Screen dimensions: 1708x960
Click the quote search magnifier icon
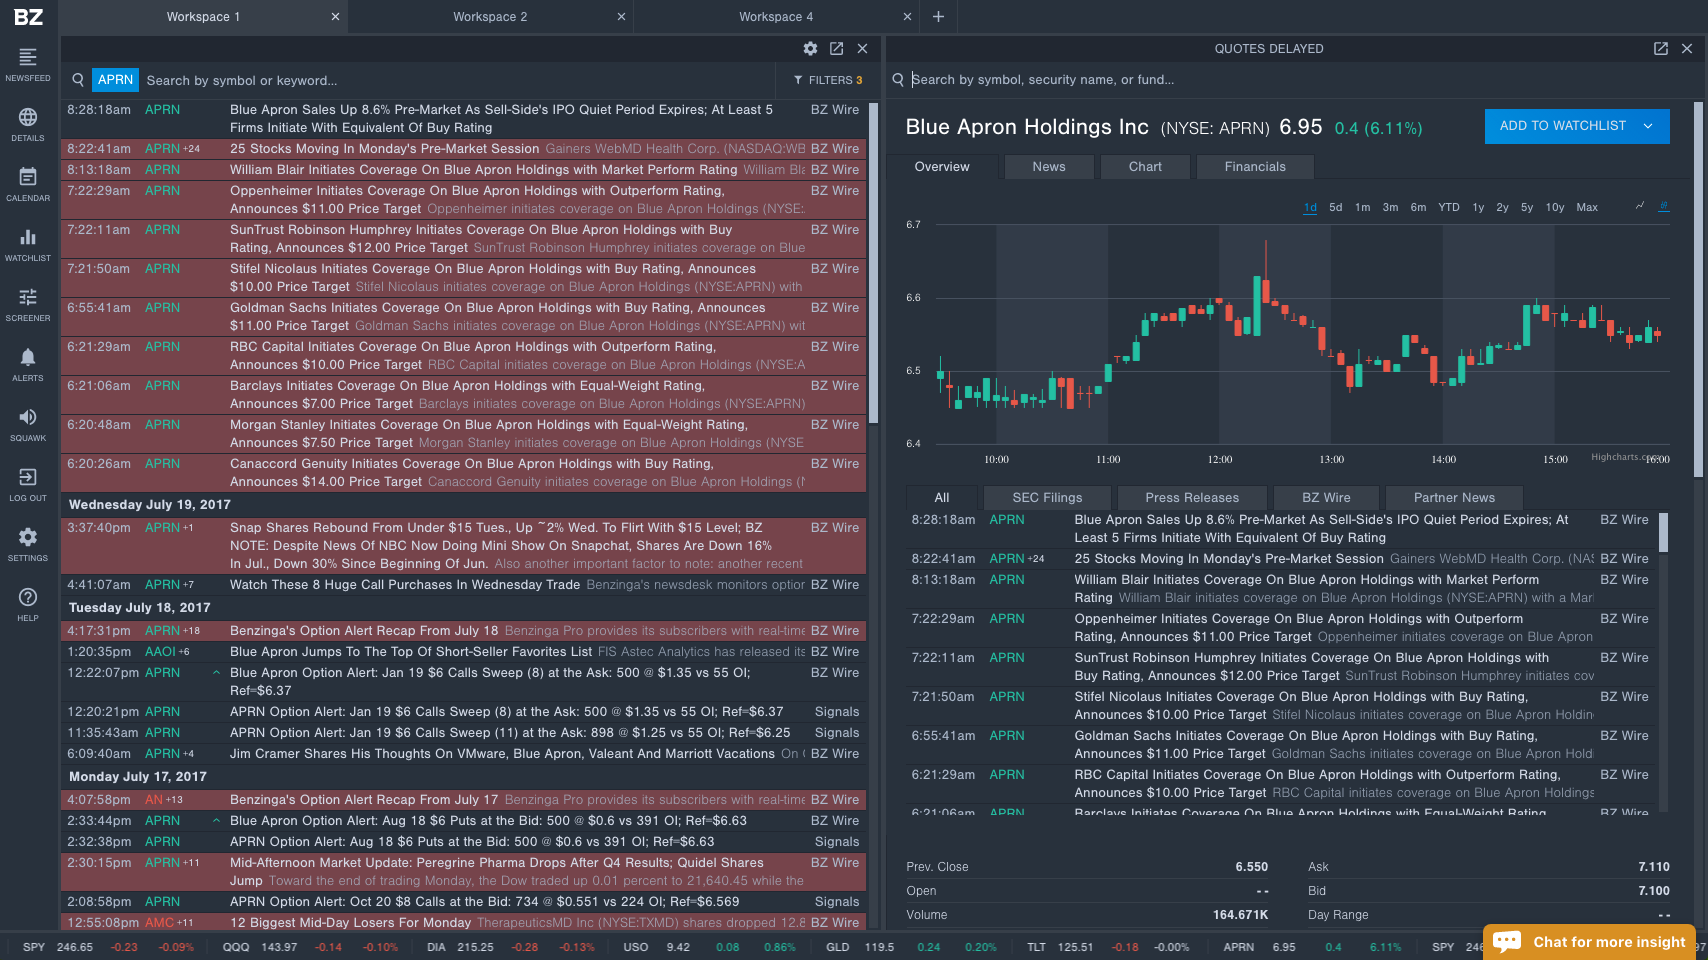click(x=898, y=80)
